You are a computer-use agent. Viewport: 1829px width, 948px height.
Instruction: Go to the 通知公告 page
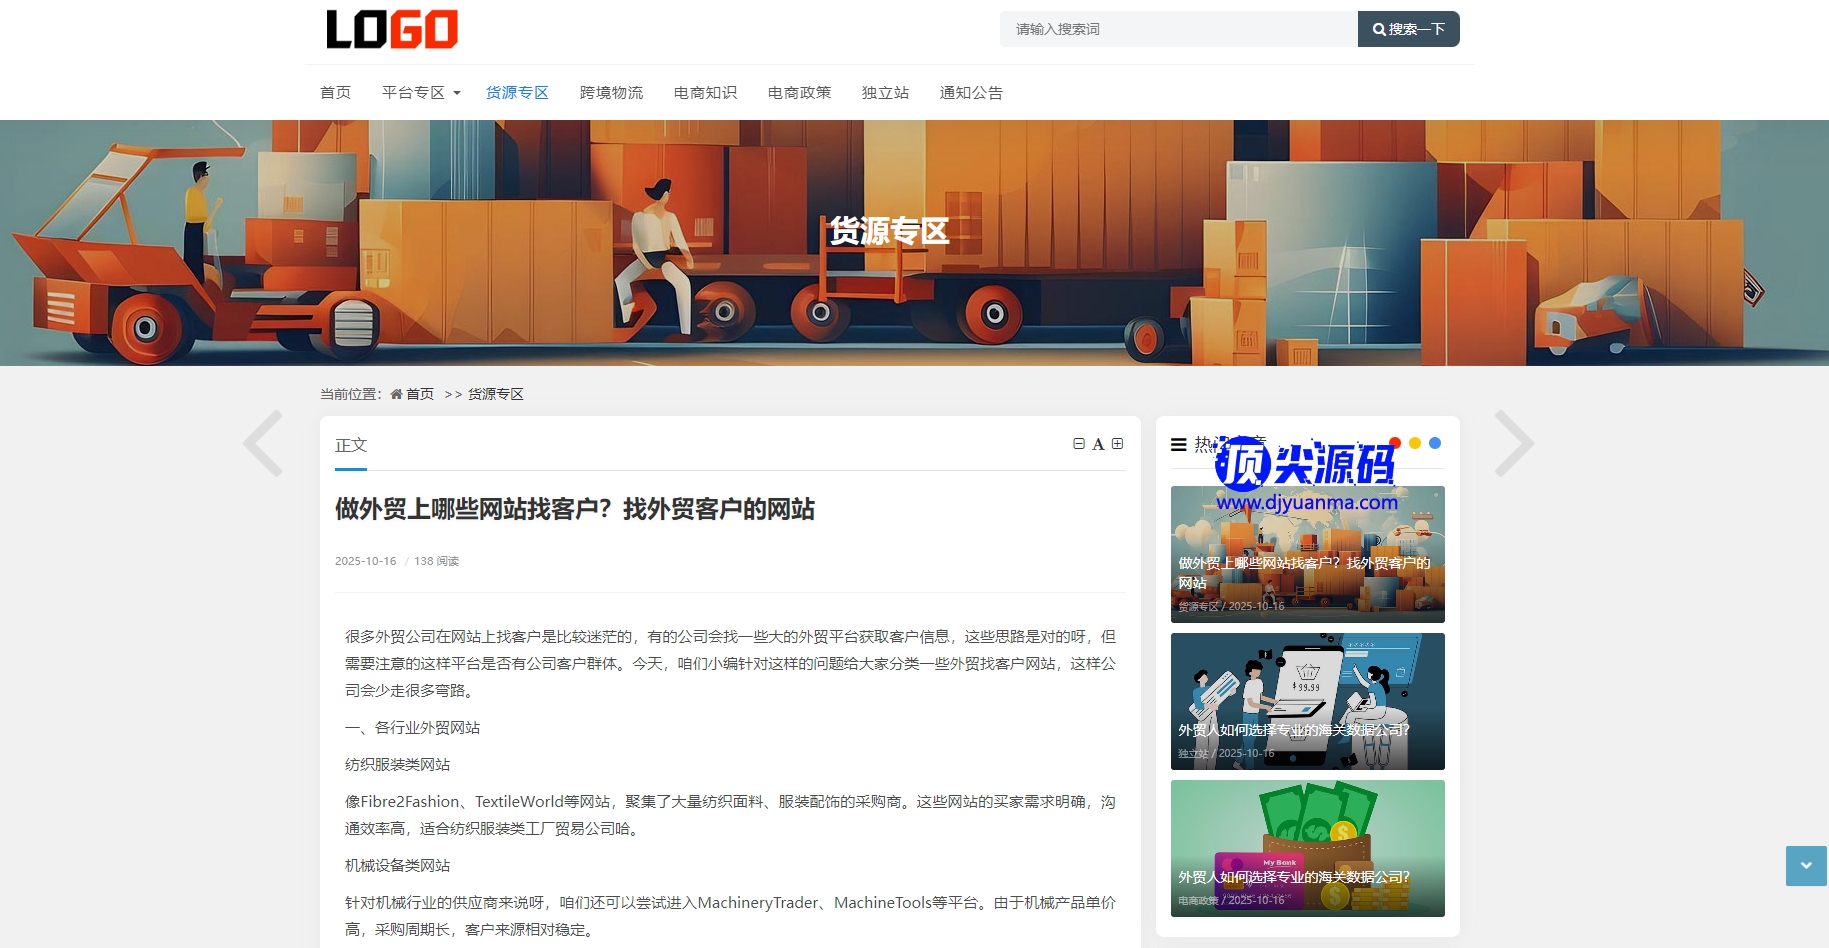coord(971,93)
